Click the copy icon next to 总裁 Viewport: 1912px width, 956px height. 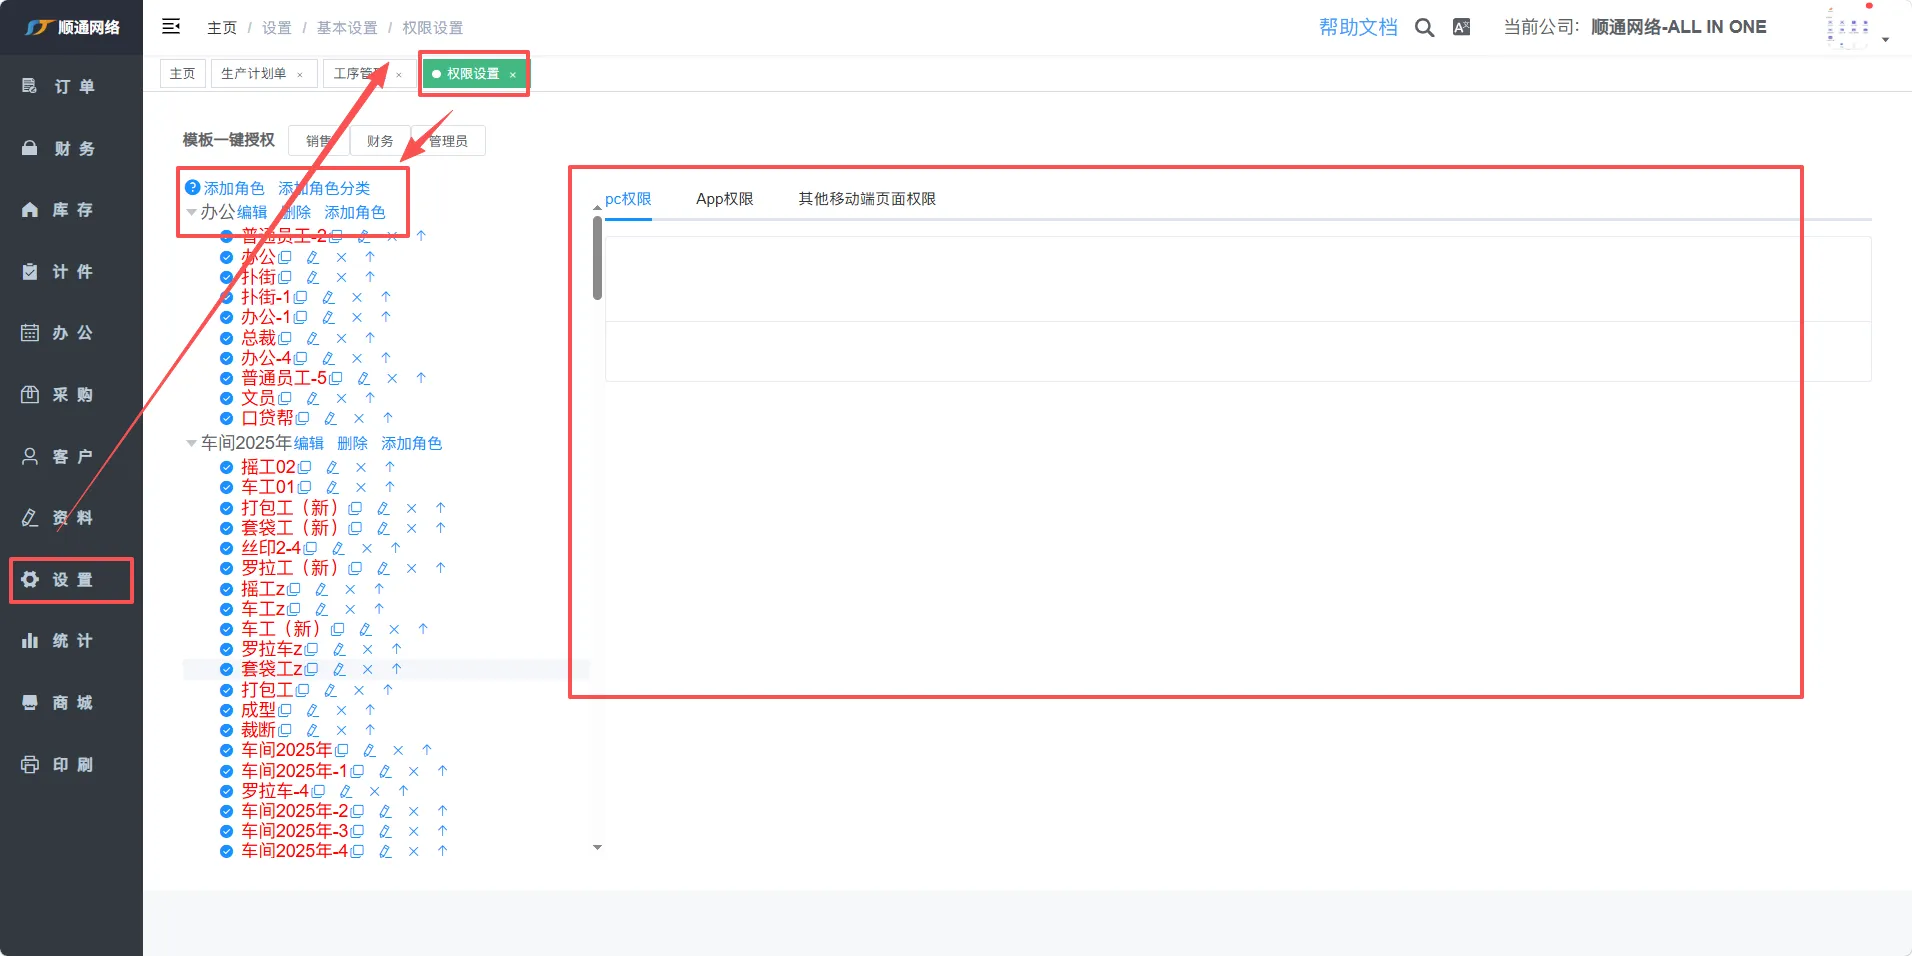[285, 338]
